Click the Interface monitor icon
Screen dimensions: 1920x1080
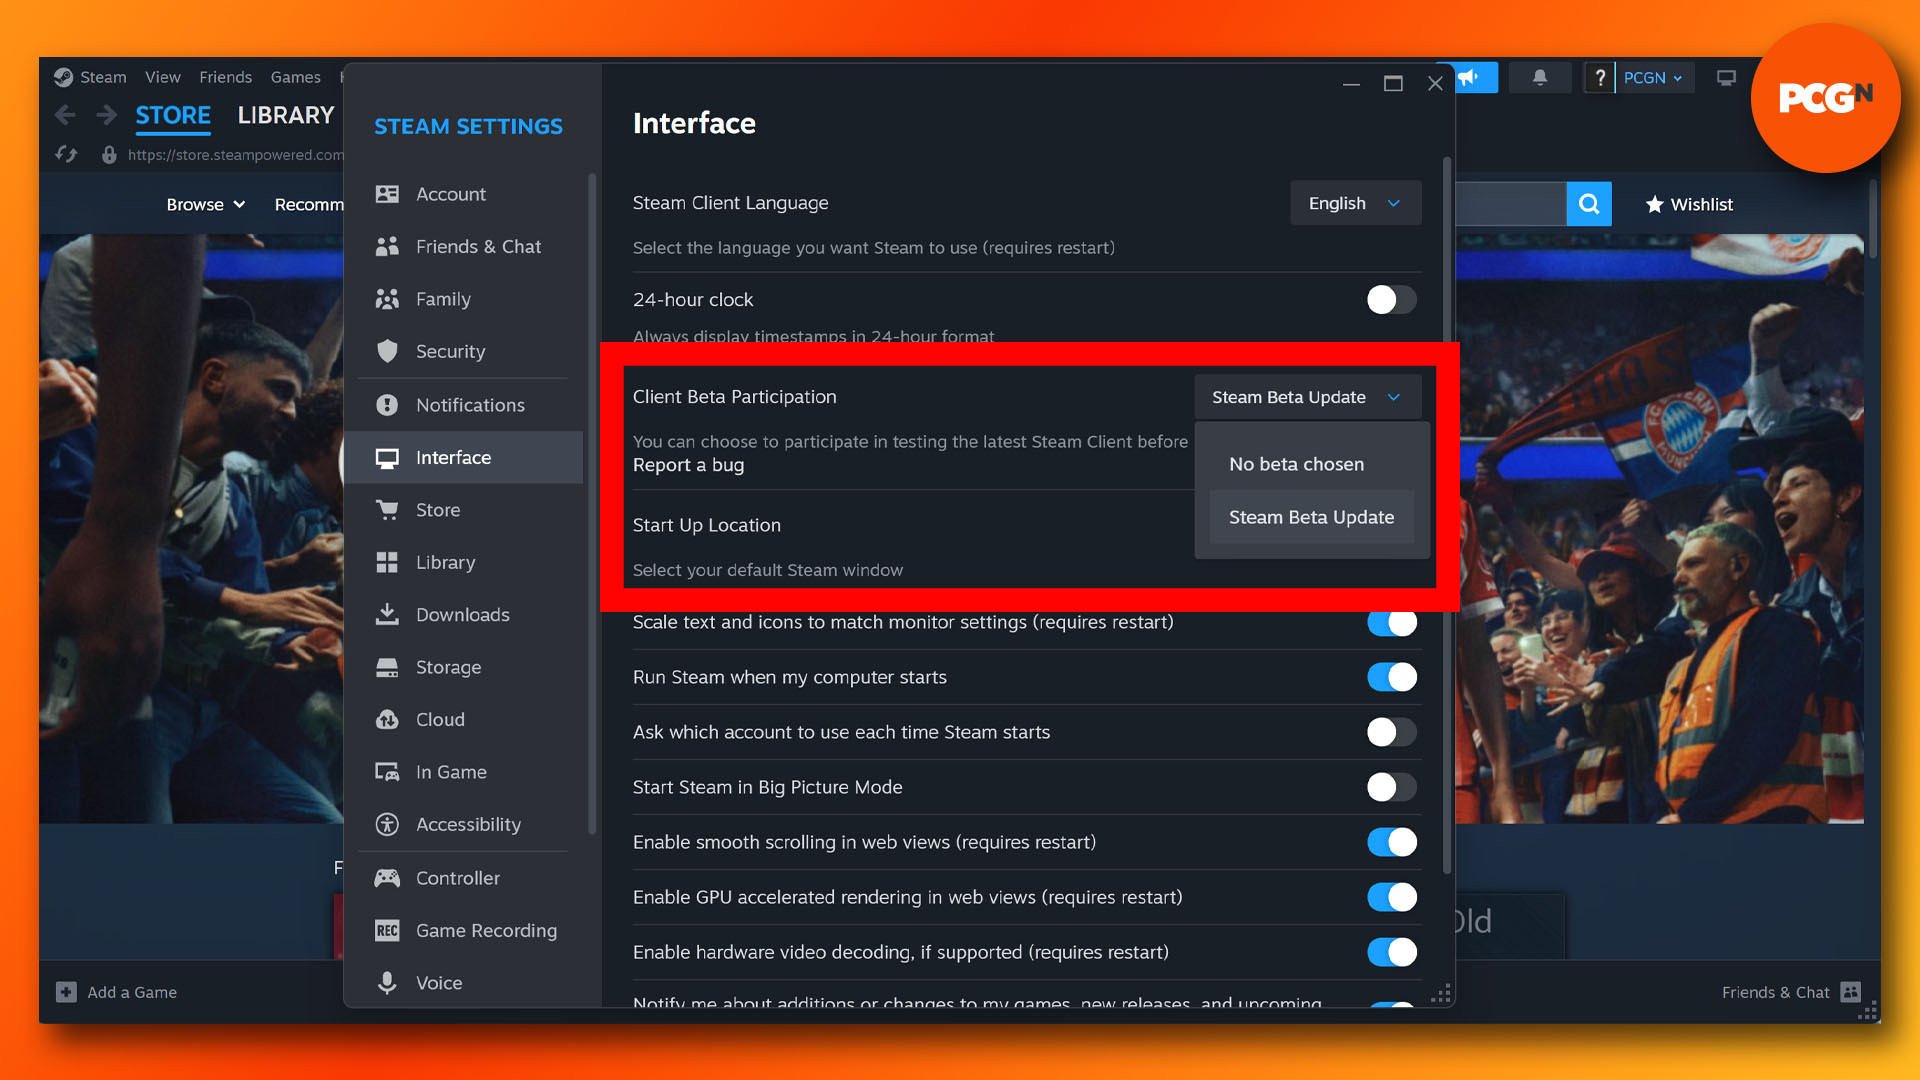click(387, 458)
